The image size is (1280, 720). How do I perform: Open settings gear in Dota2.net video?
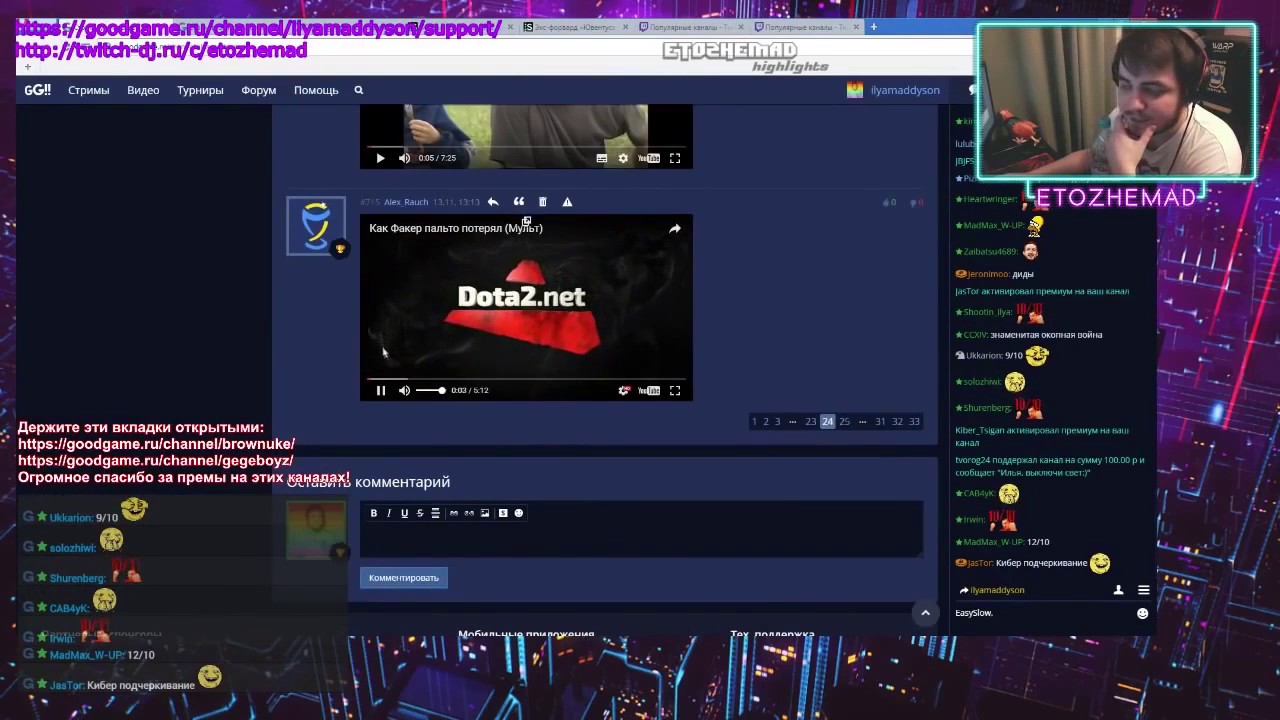point(624,391)
